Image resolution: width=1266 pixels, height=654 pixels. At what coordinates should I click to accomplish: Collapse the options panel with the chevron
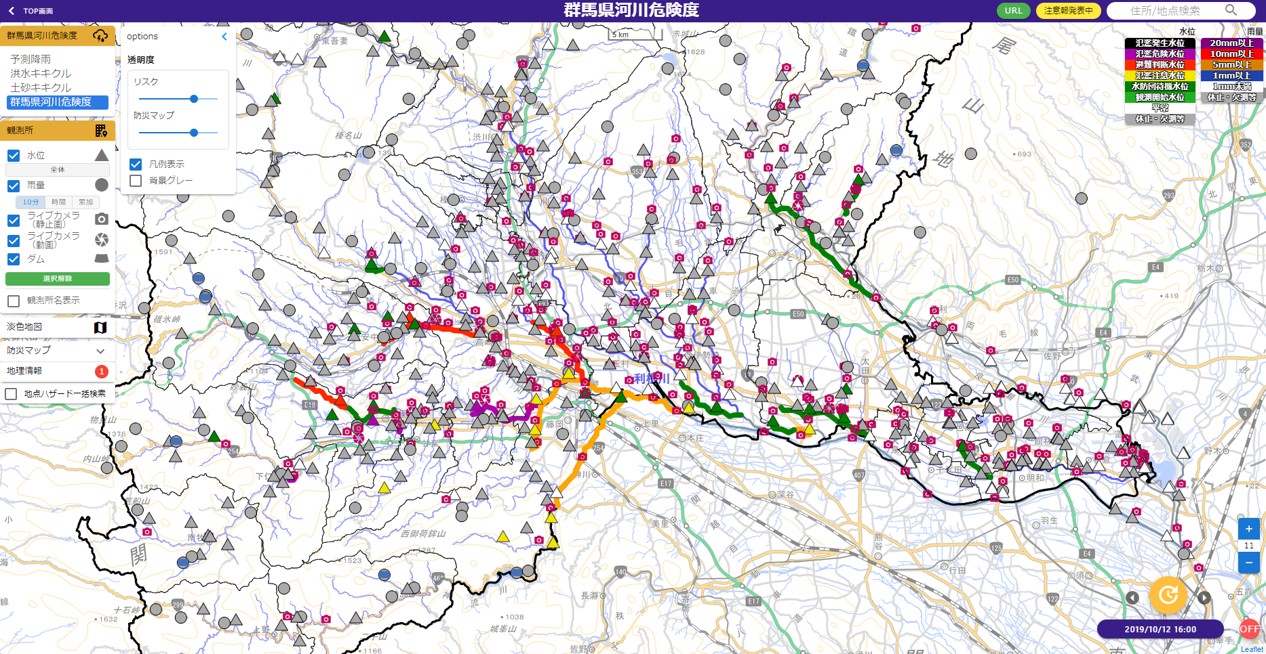pyautogui.click(x=224, y=37)
